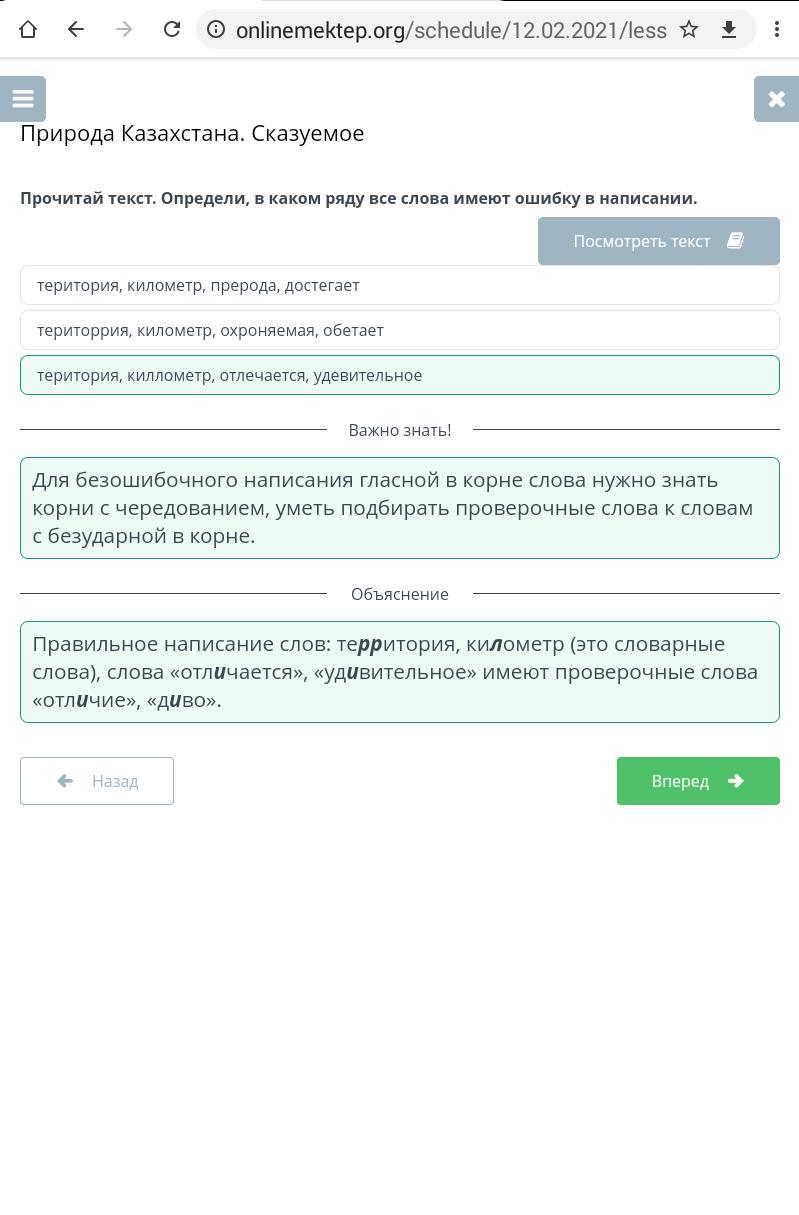799x1215 pixels.
Task: Open site info icon in address bar
Action: pyautogui.click(x=216, y=29)
